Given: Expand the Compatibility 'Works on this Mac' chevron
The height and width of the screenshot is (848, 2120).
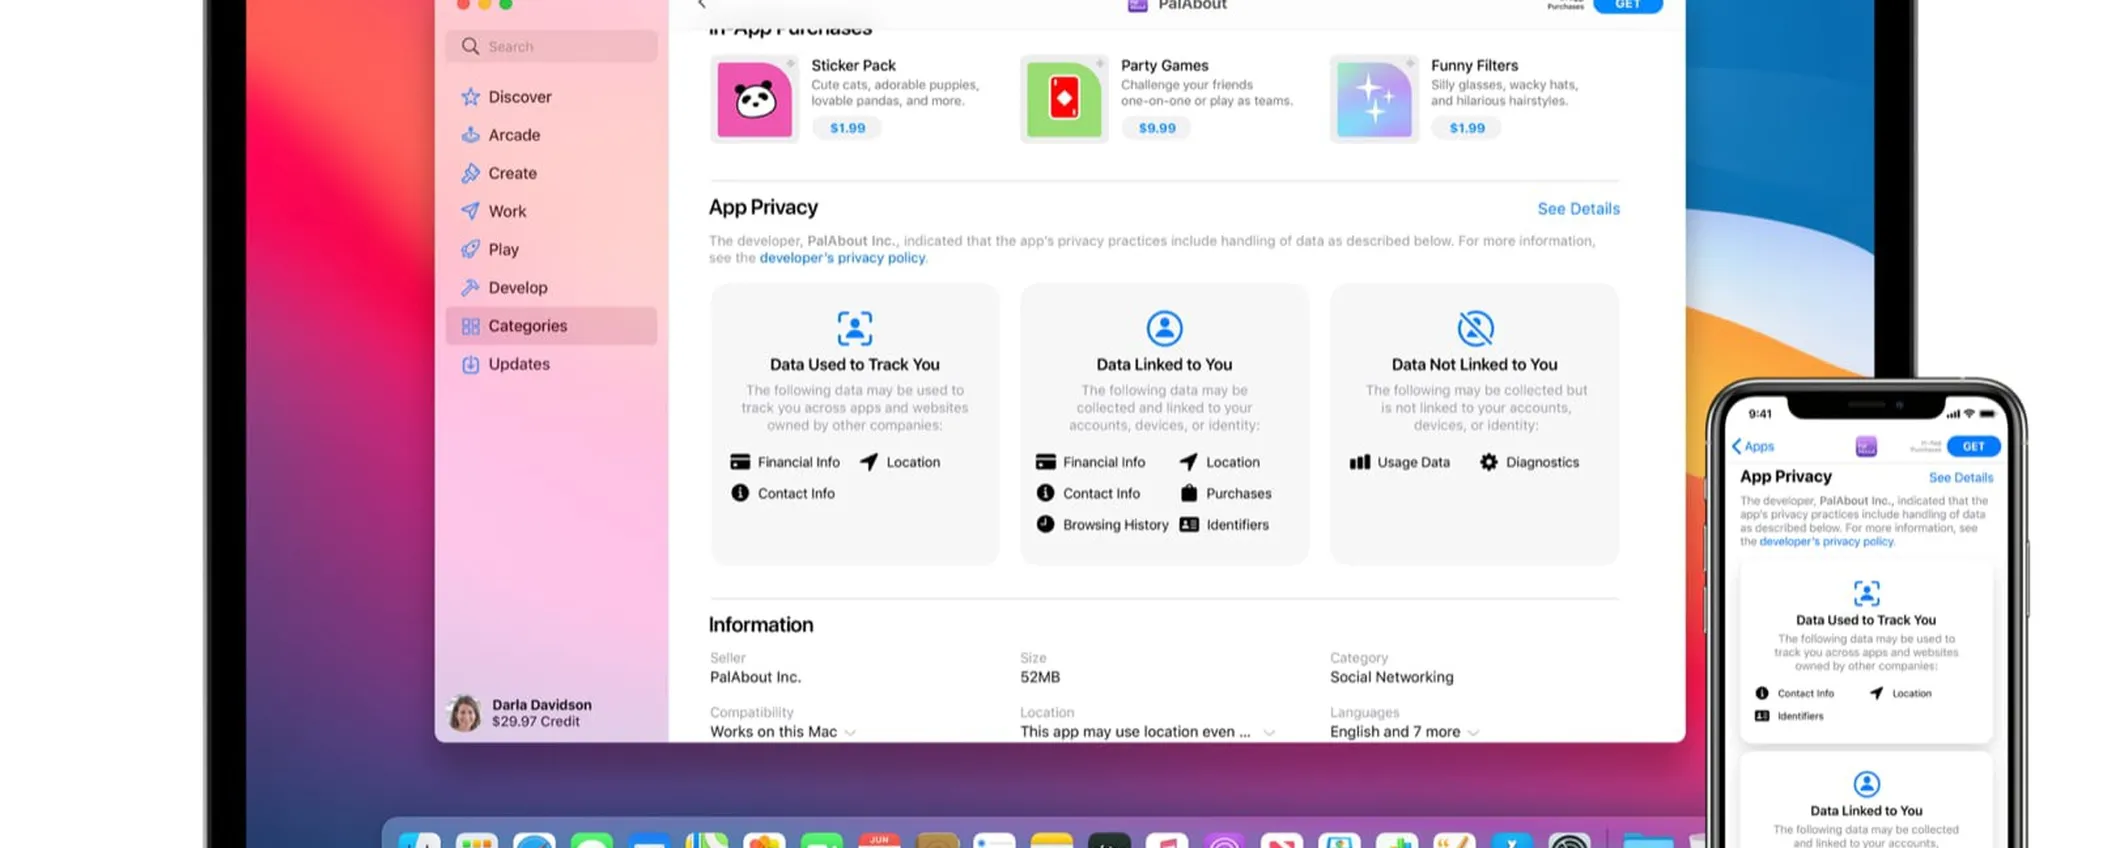Looking at the screenshot, I should 850,732.
